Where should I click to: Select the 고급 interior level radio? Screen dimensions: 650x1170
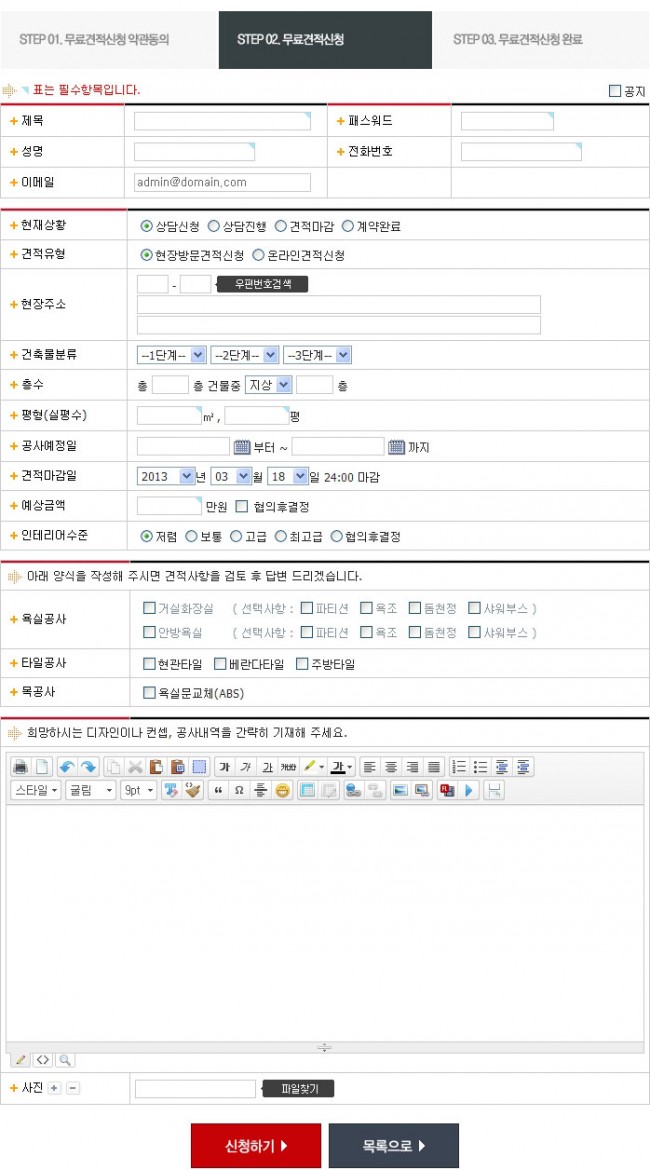pos(237,536)
